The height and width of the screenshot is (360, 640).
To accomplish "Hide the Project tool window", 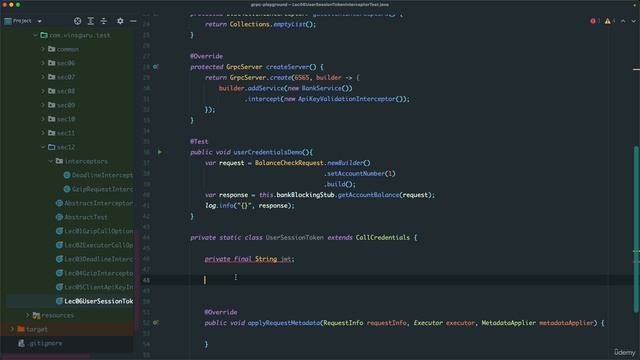I will click(133, 21).
